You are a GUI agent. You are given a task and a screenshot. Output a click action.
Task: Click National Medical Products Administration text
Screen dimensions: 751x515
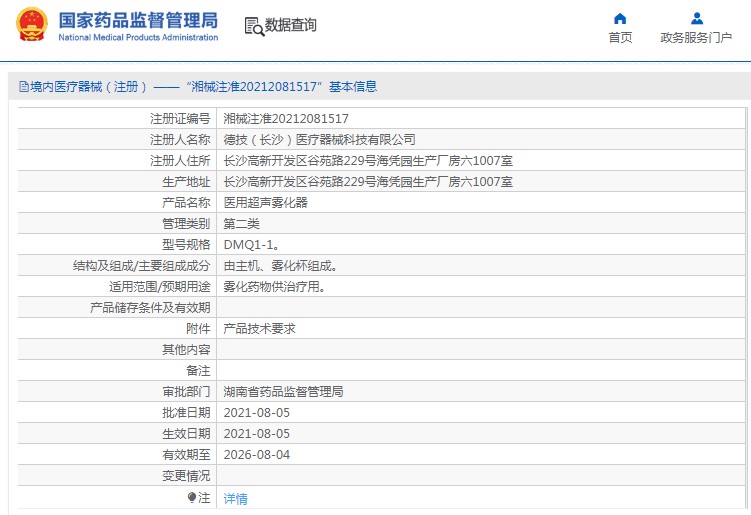click(138, 37)
